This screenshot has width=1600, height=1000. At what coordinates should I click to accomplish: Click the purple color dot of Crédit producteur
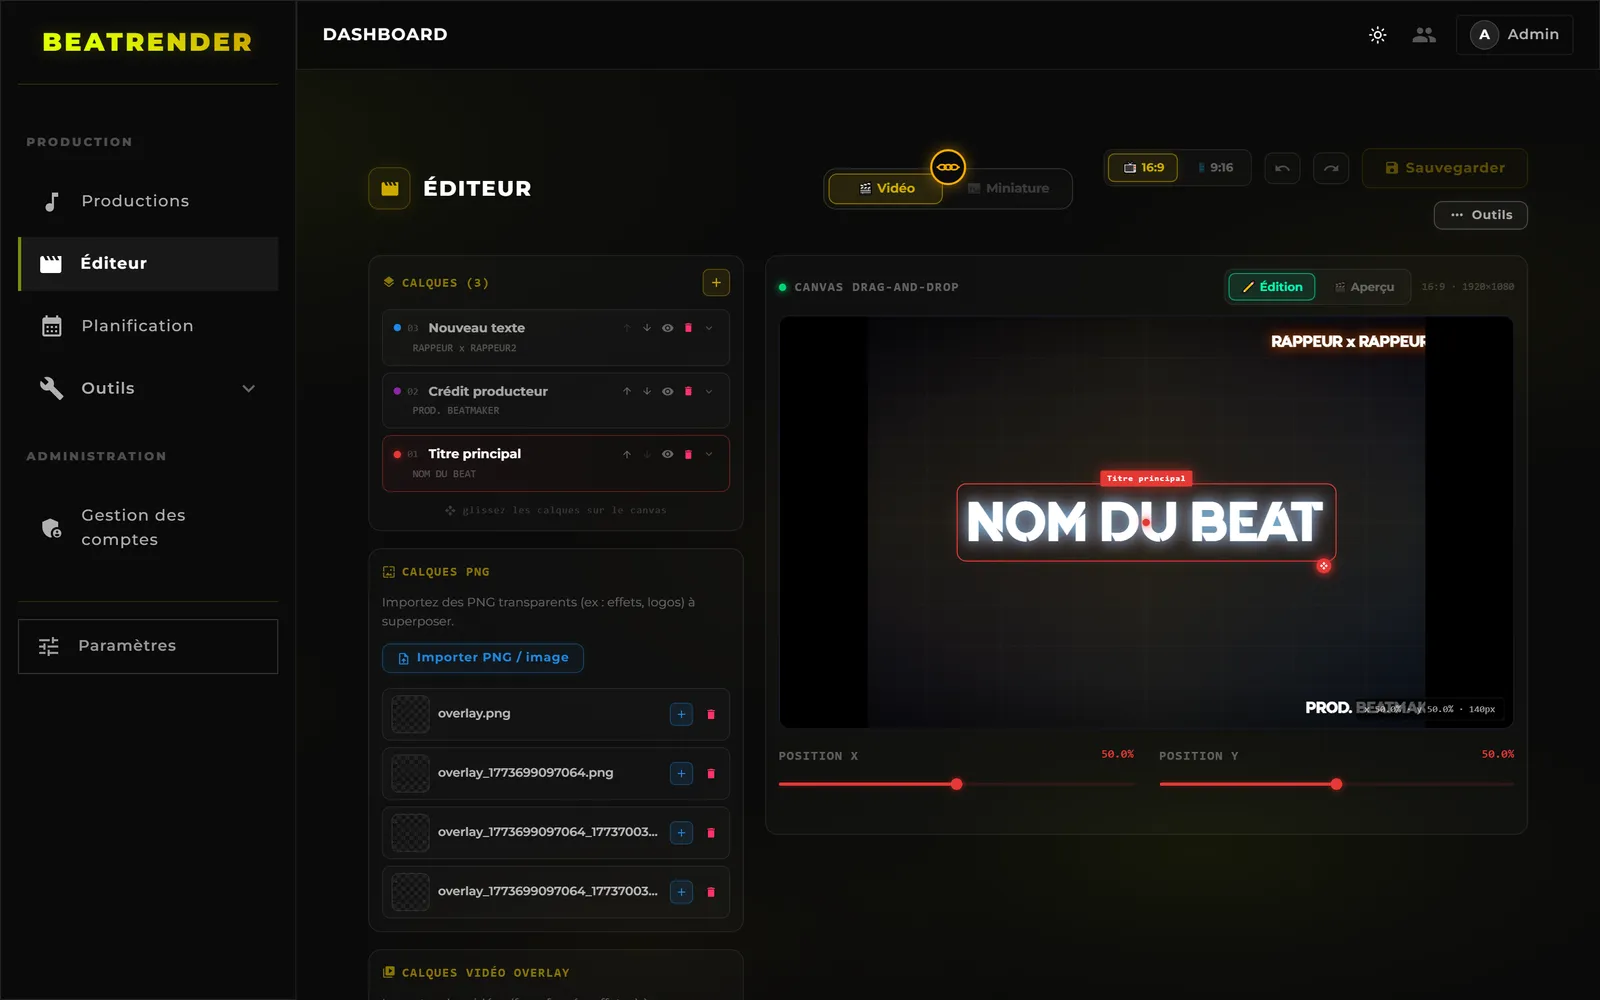pyautogui.click(x=397, y=391)
